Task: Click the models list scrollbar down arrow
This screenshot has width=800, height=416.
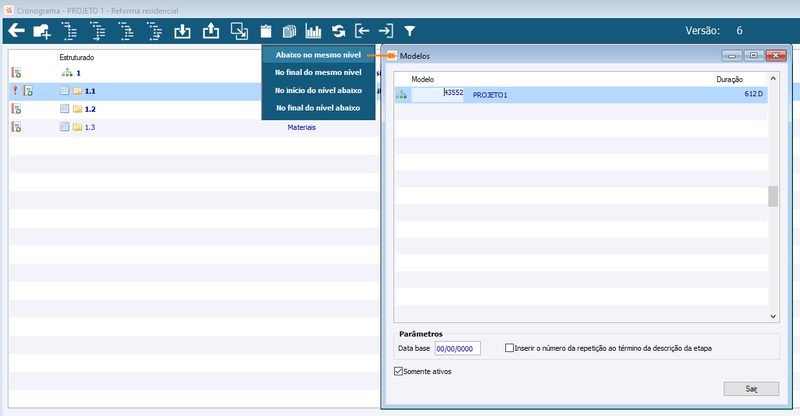Action: coord(773,316)
